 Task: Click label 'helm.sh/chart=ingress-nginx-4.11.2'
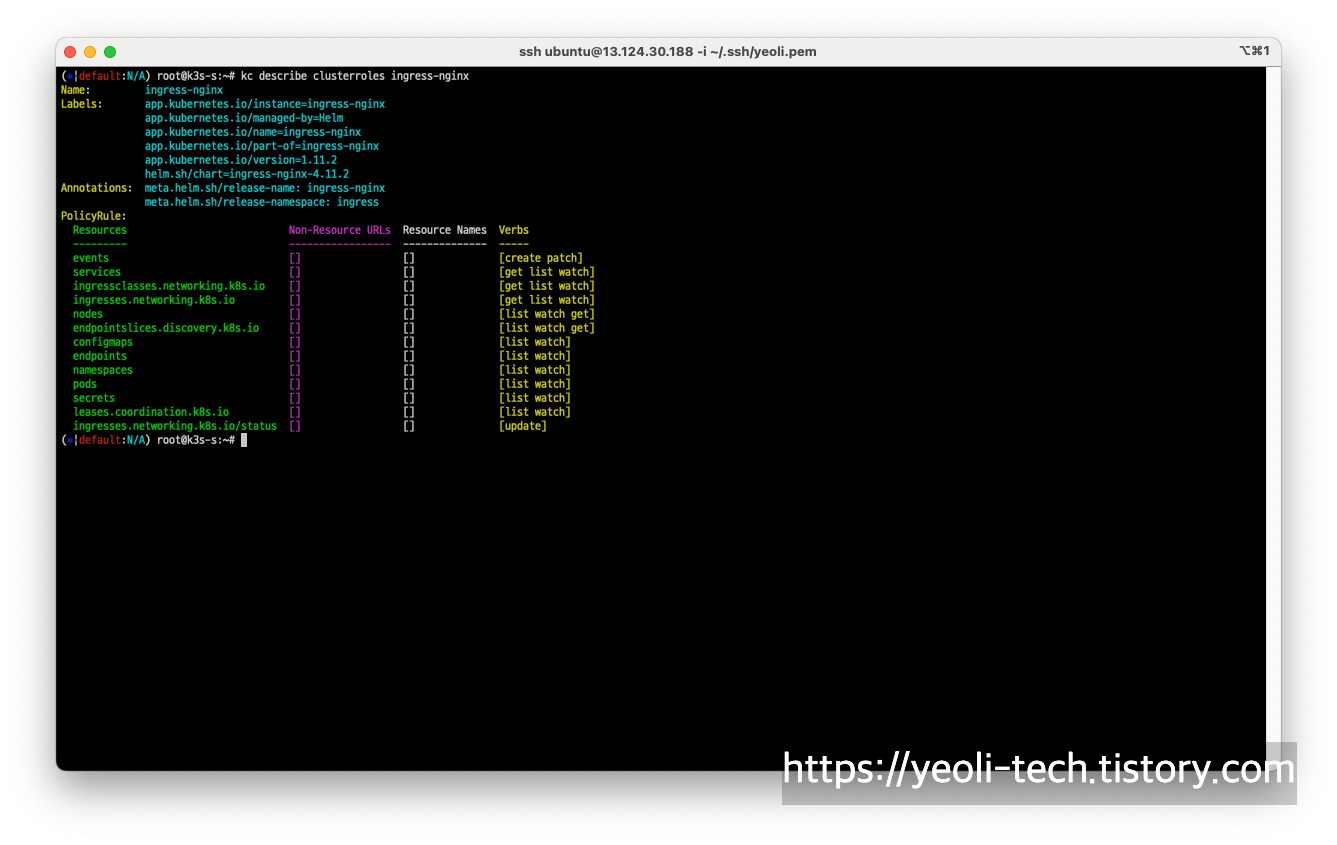point(247,174)
